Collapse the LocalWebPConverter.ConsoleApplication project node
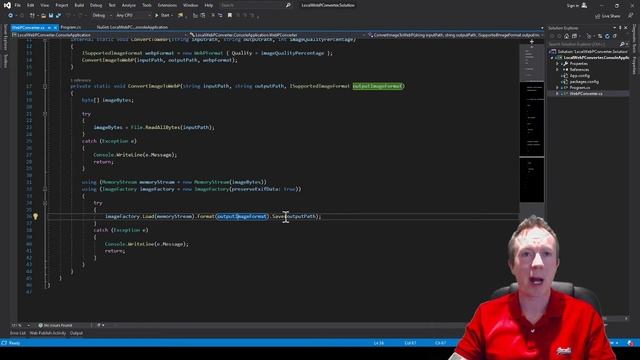The width and height of the screenshot is (640, 360). [x=552, y=58]
